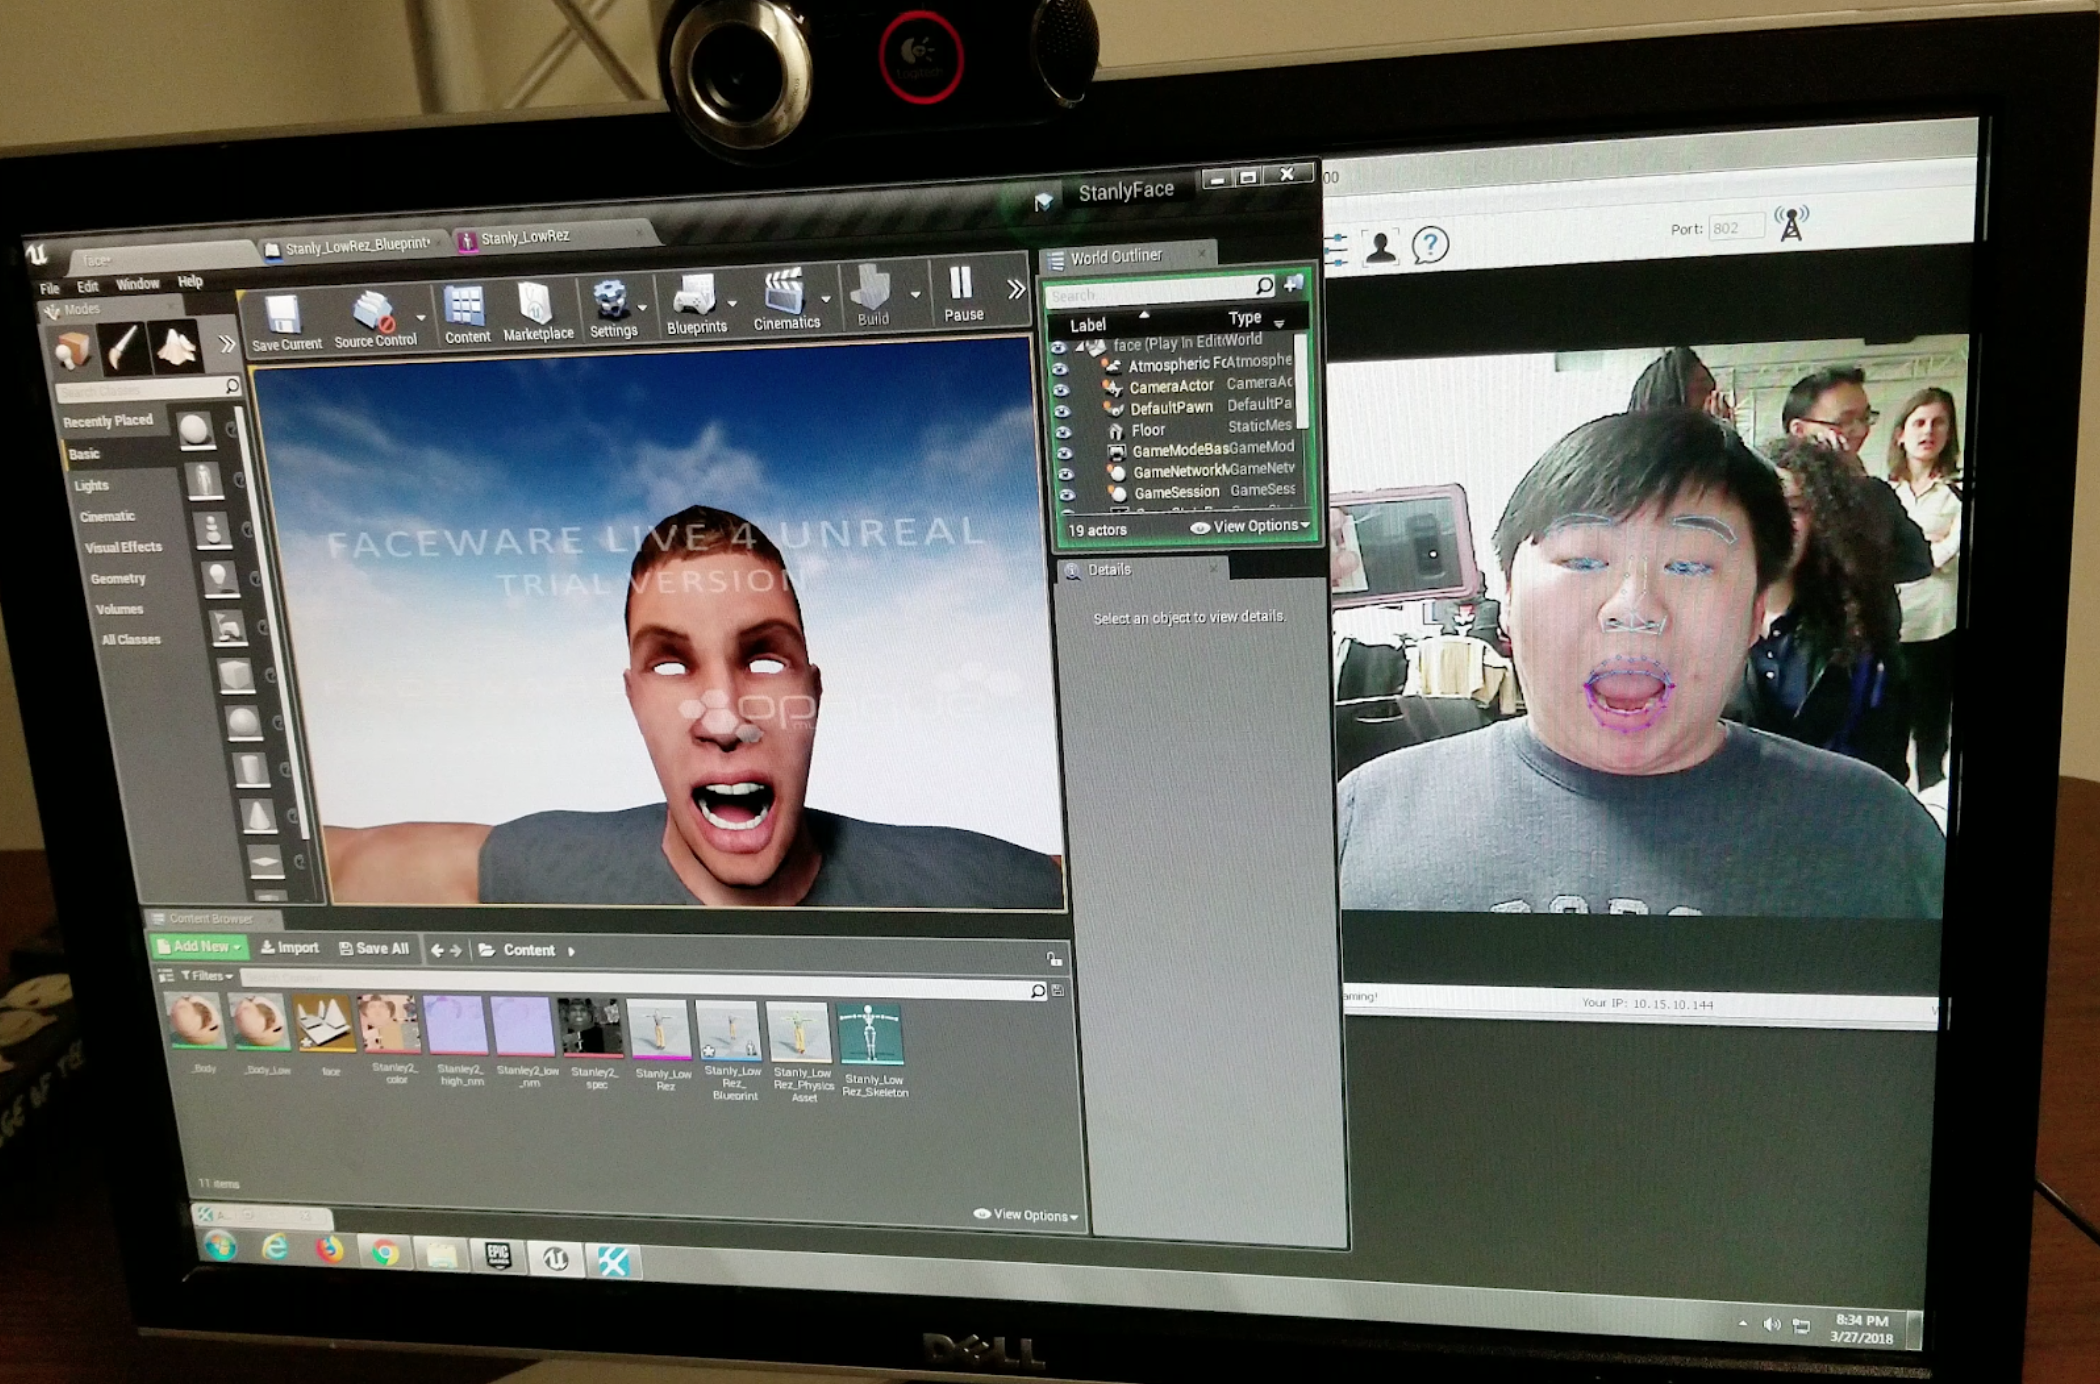The height and width of the screenshot is (1384, 2100).
Task: Select the Recently Placed category
Action: pos(108,421)
